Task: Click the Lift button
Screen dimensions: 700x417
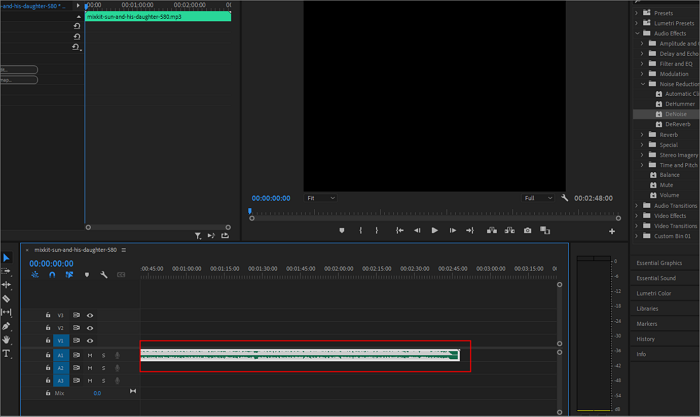Action: tap(492, 230)
